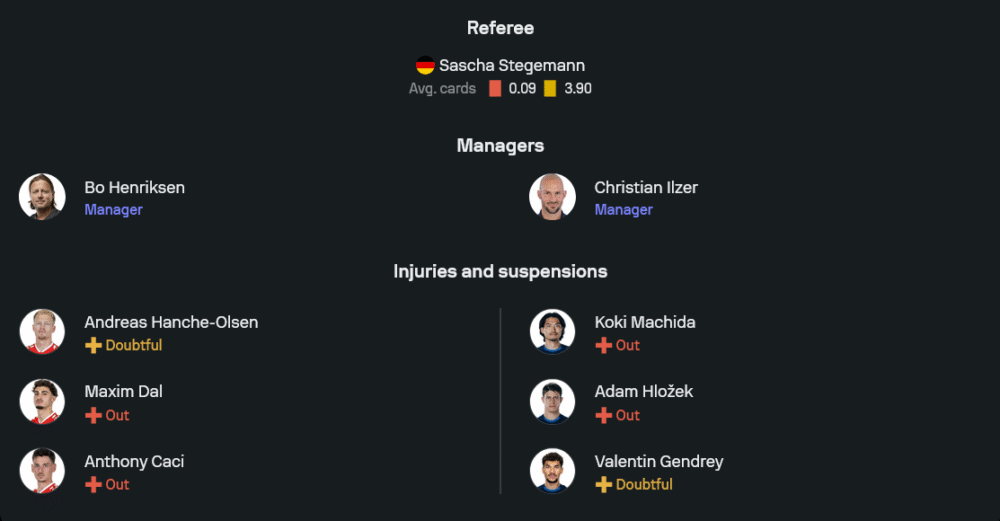Click Andreas Hanche-Olsen's player photo
This screenshot has height=521, width=1000.
42,332
